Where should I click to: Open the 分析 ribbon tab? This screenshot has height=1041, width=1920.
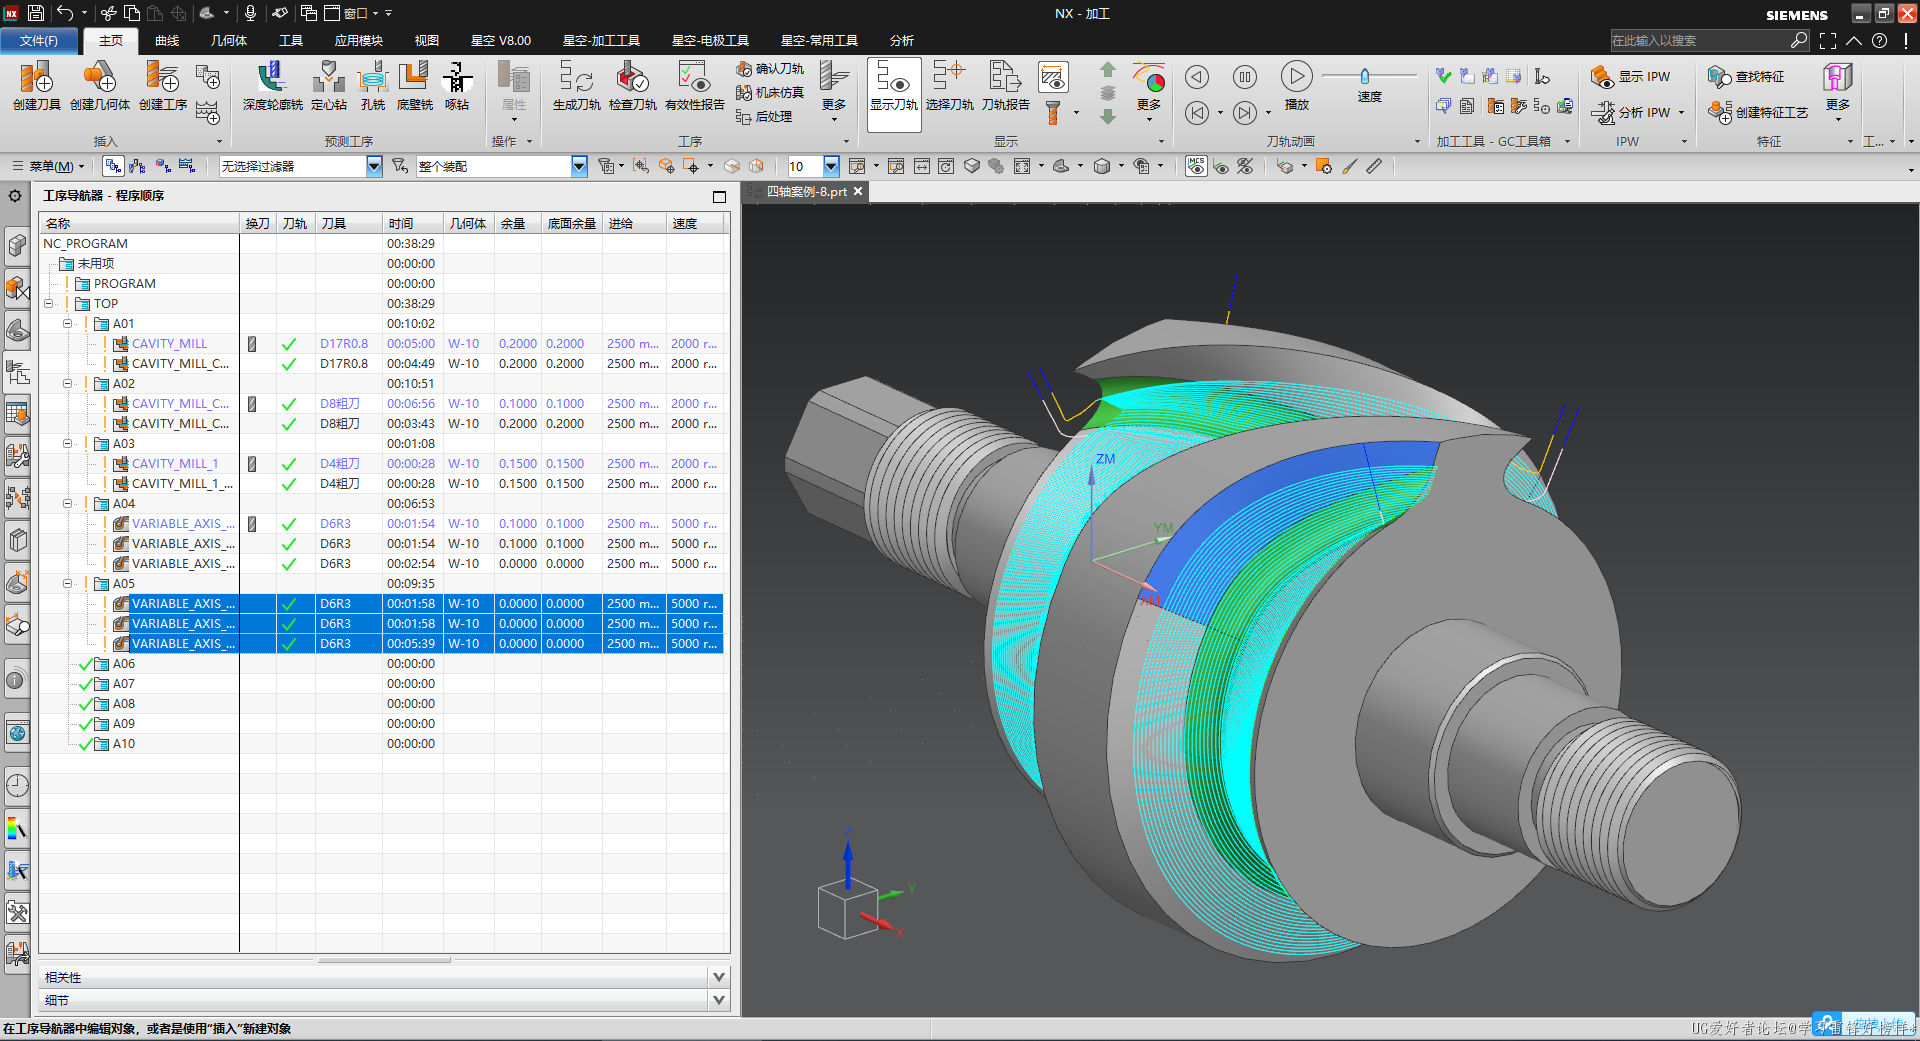pyautogui.click(x=902, y=41)
